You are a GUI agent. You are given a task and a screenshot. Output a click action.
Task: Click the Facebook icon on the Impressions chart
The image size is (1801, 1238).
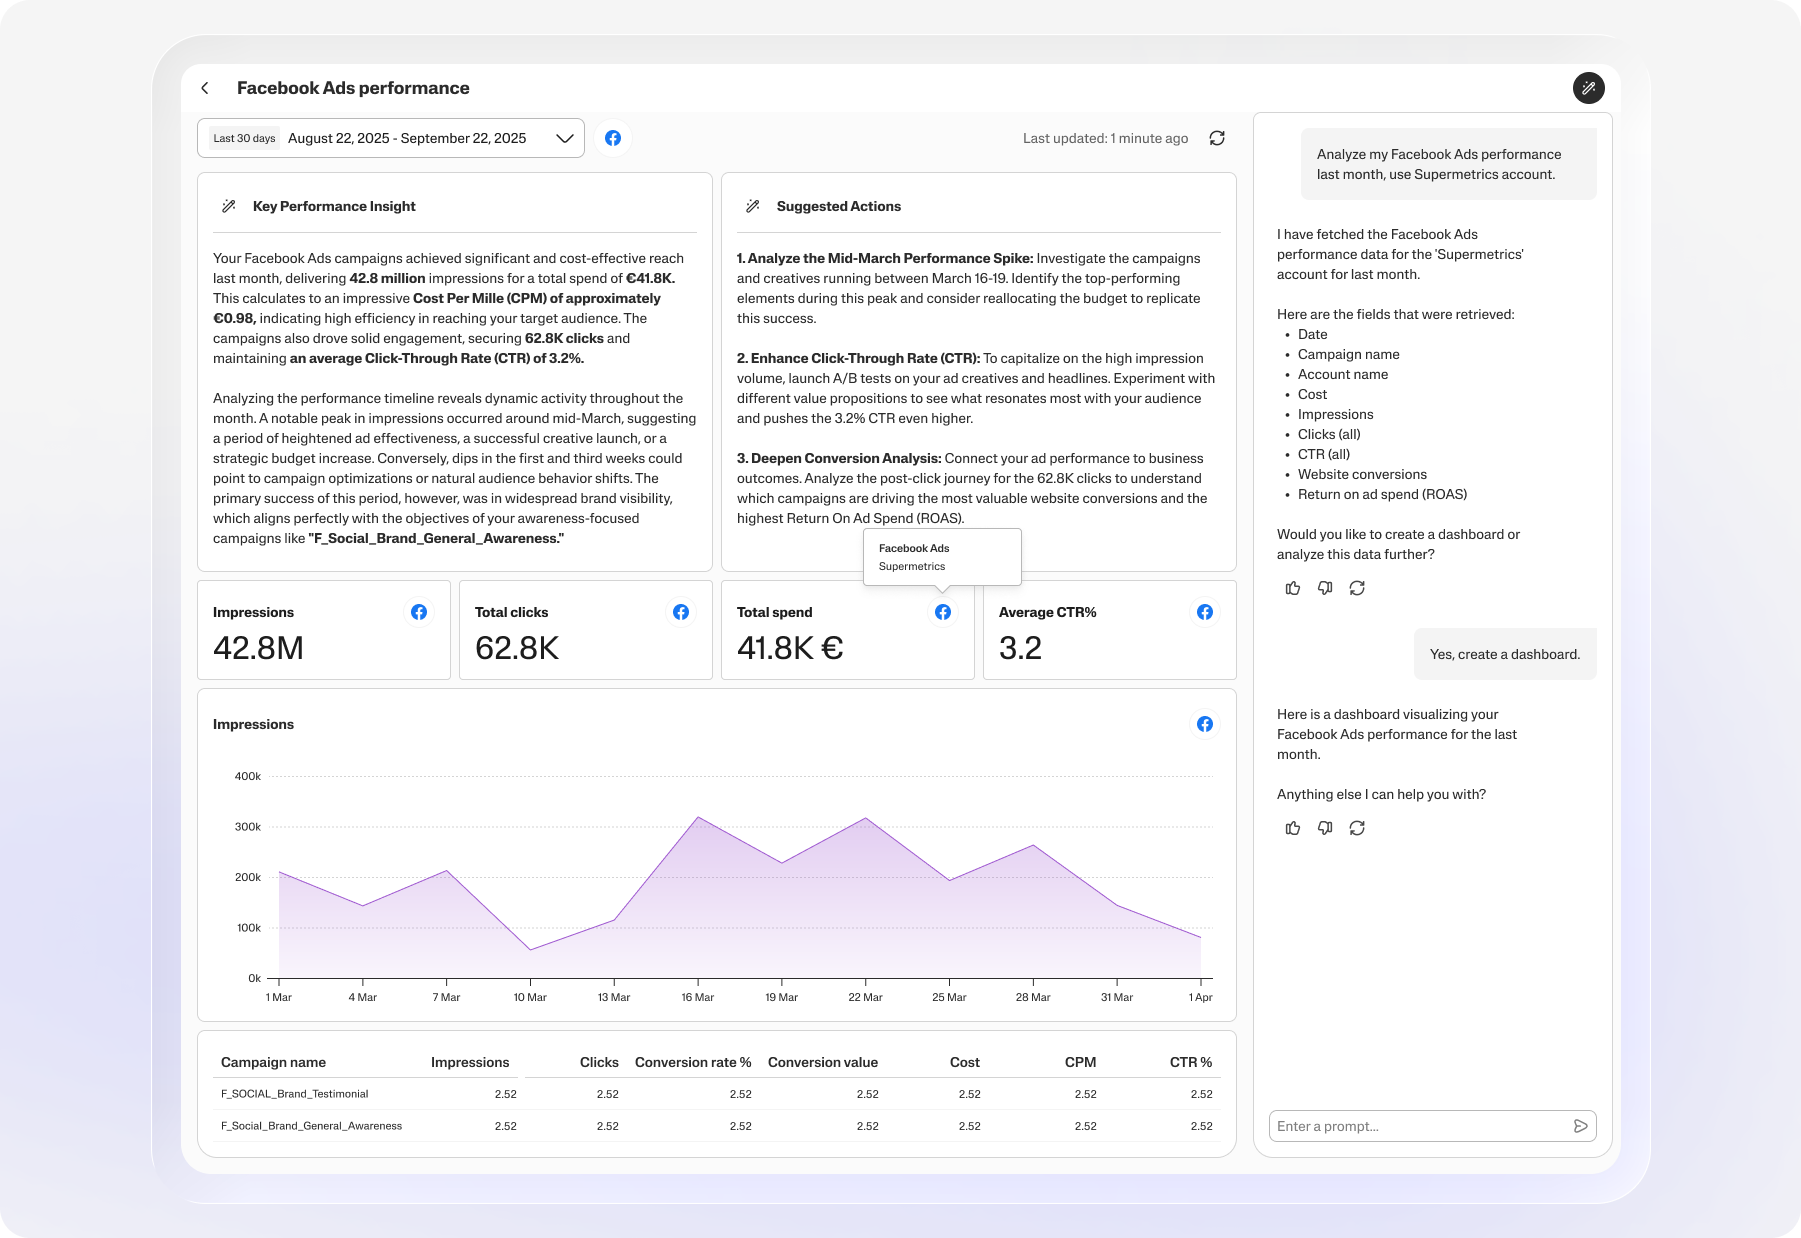point(1204,724)
